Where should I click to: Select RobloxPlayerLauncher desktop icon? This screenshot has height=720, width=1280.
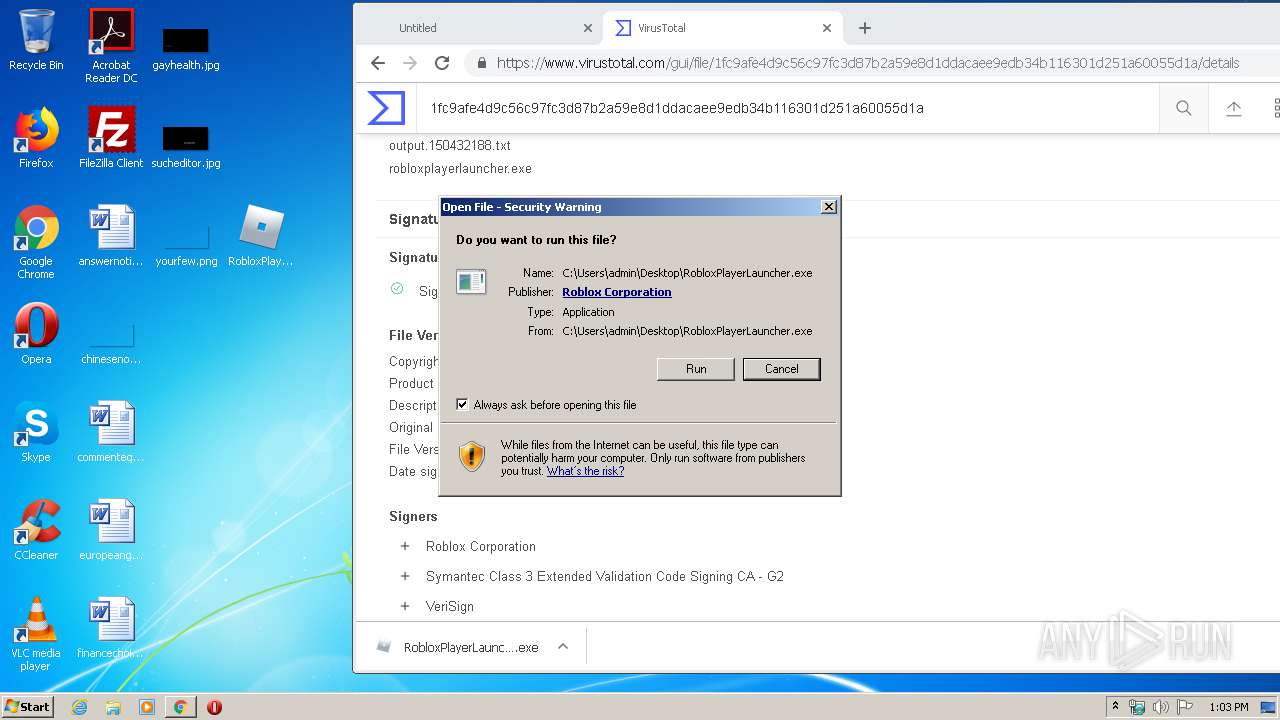pyautogui.click(x=261, y=236)
